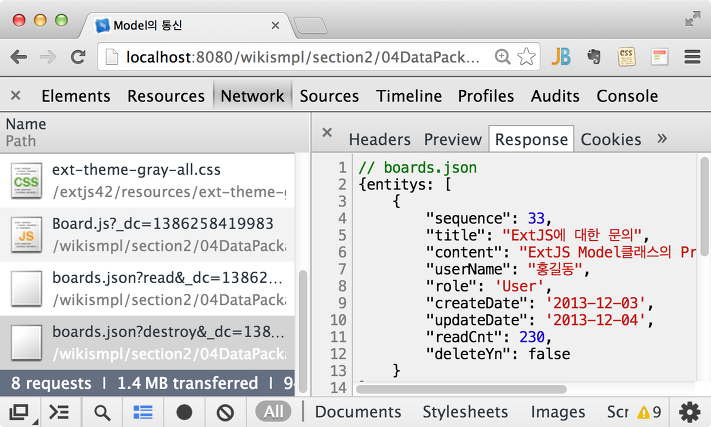The height and width of the screenshot is (427, 711).
Task: Close the DevTools panel with the X
Action: (15, 95)
